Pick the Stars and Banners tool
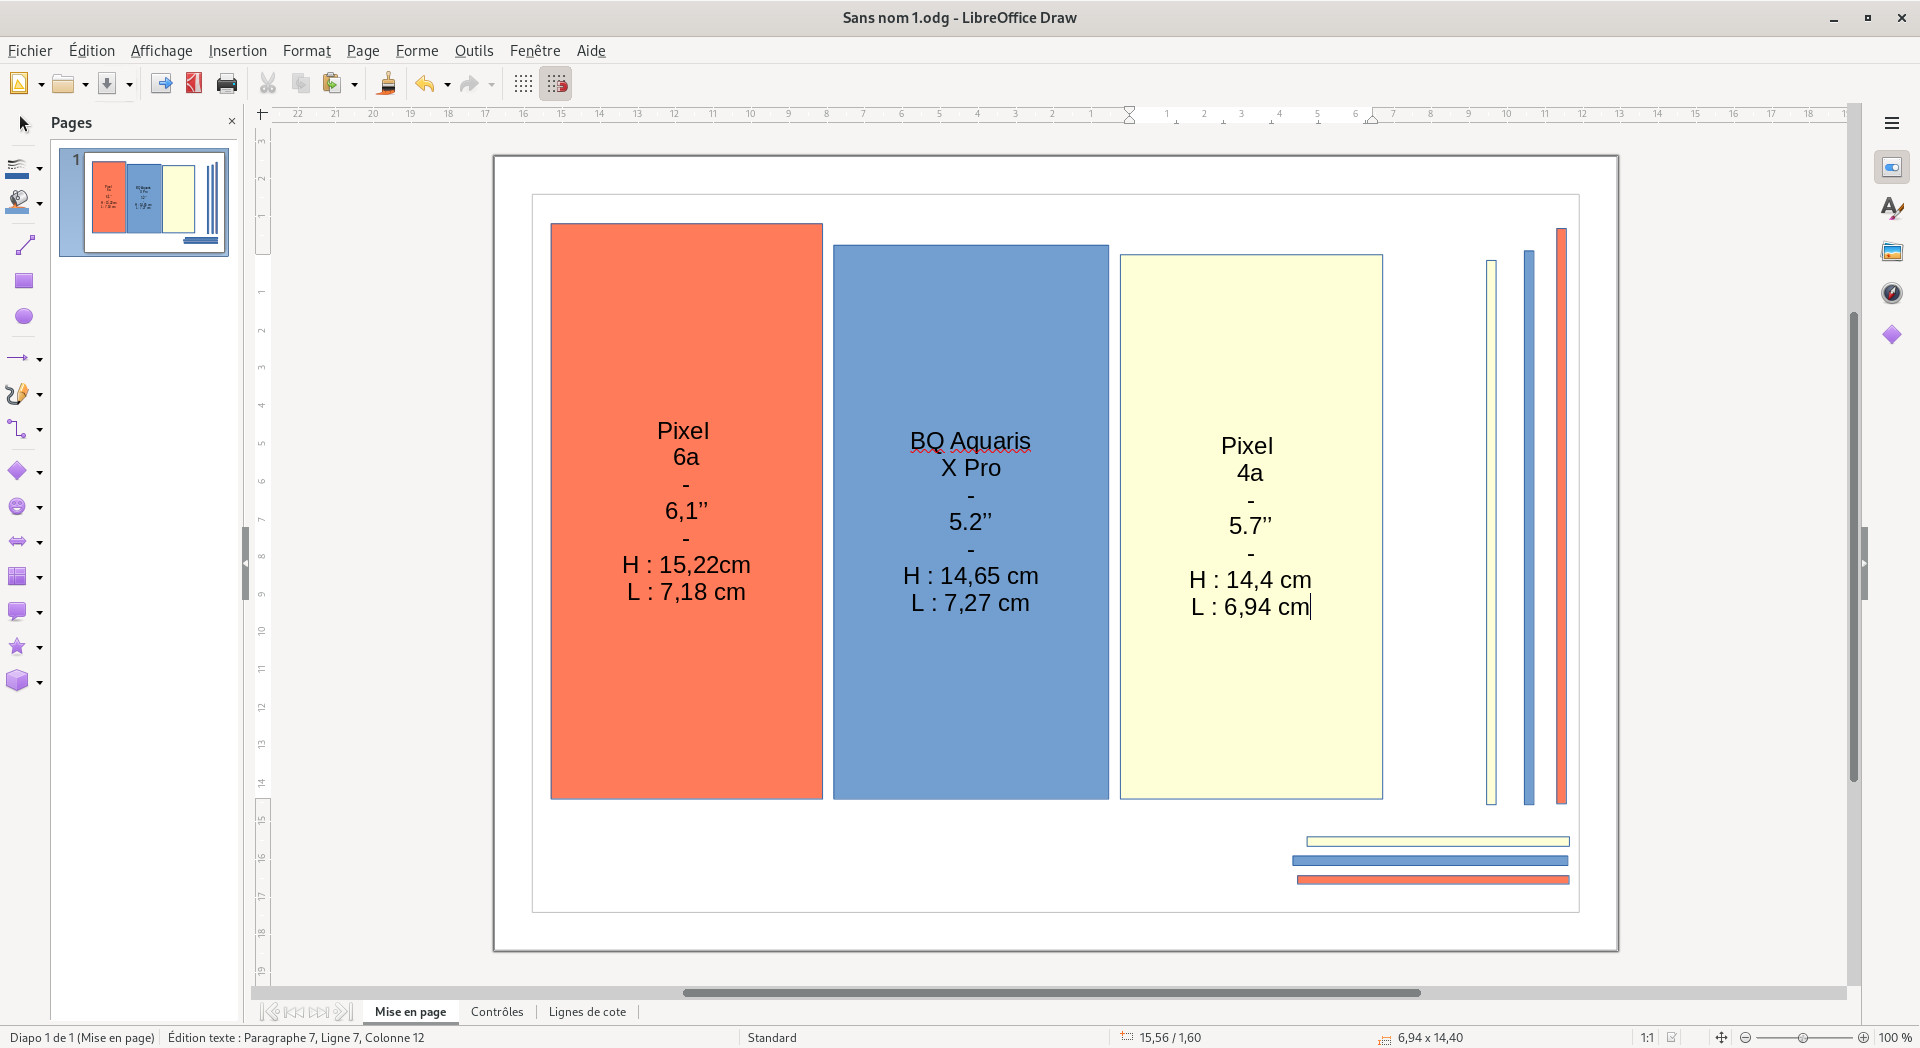This screenshot has height=1048, width=1920. 18,647
